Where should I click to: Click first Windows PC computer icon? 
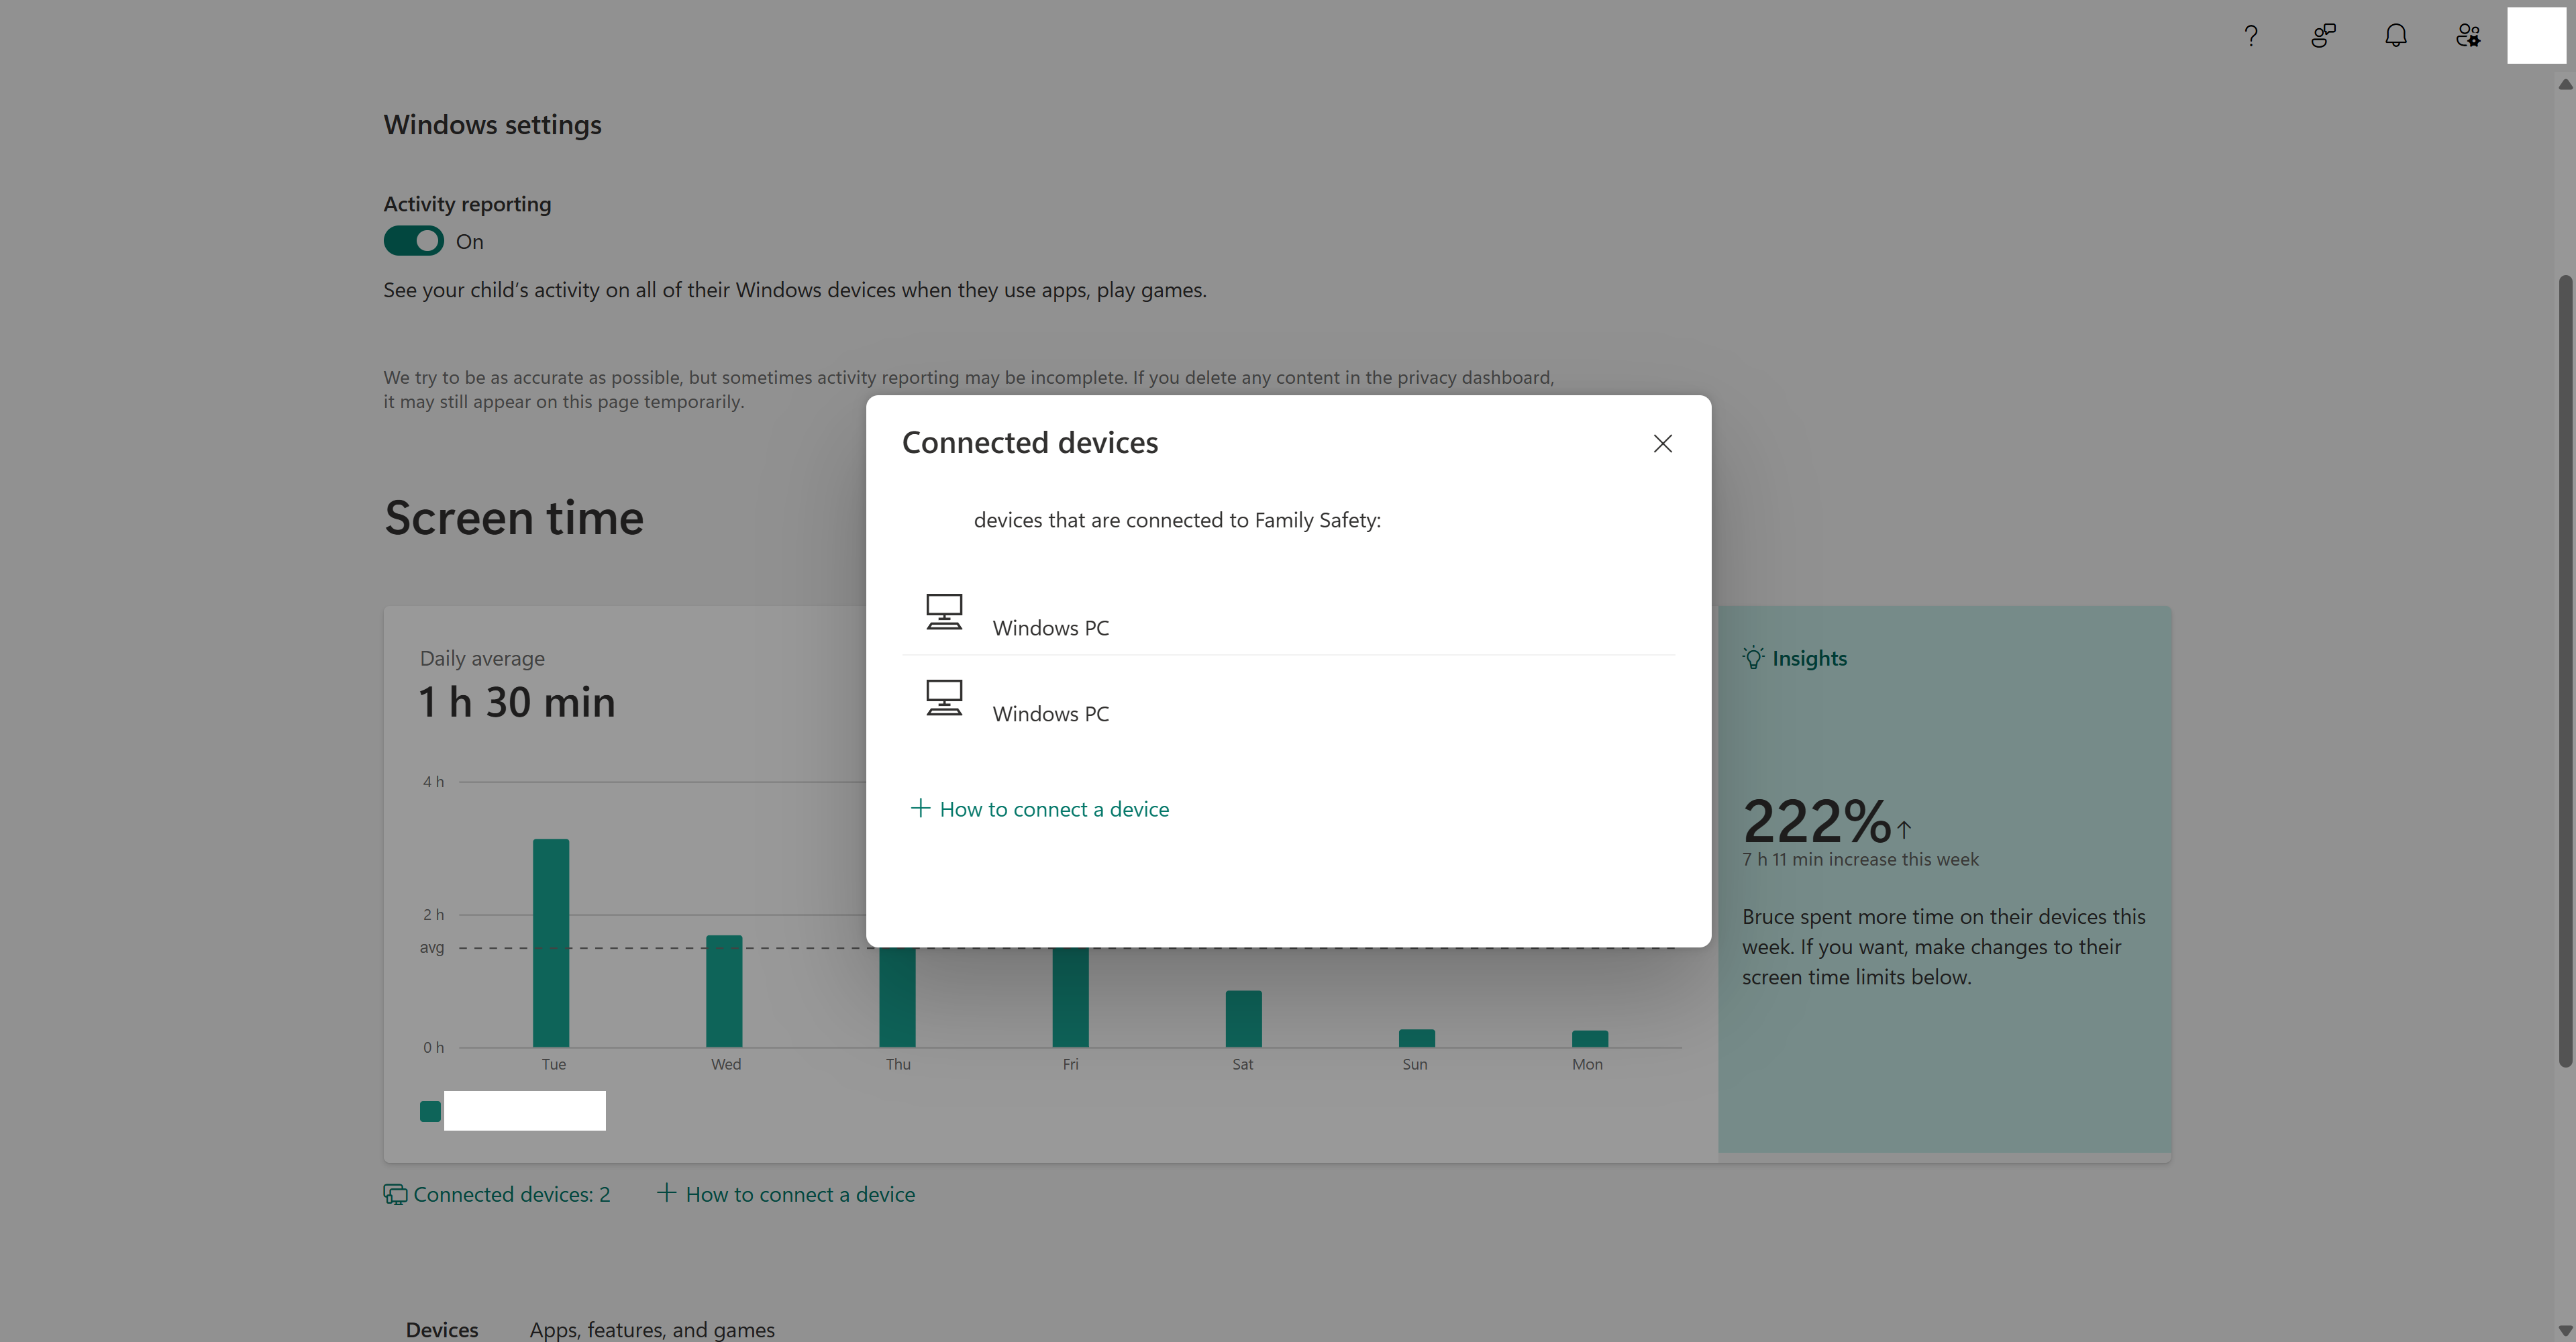pos(944,612)
